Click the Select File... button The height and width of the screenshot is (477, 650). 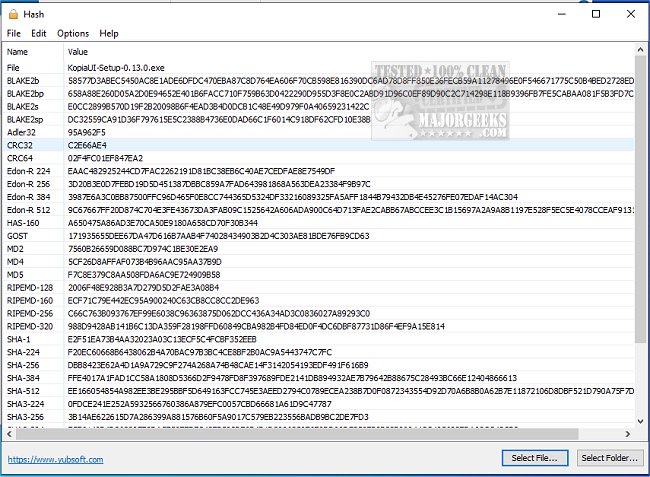[534, 458]
